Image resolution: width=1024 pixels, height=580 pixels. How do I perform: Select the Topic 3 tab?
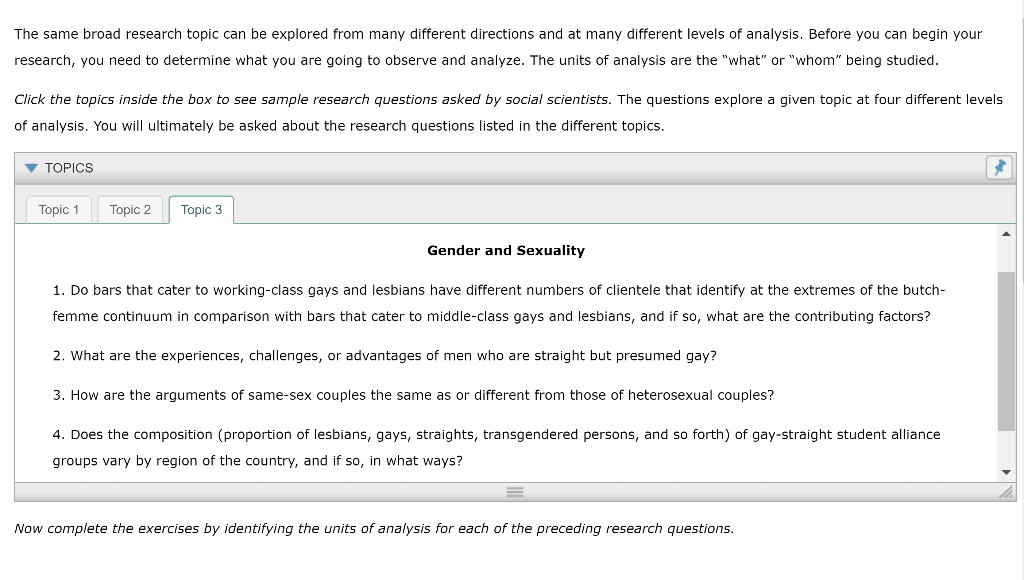(201, 210)
